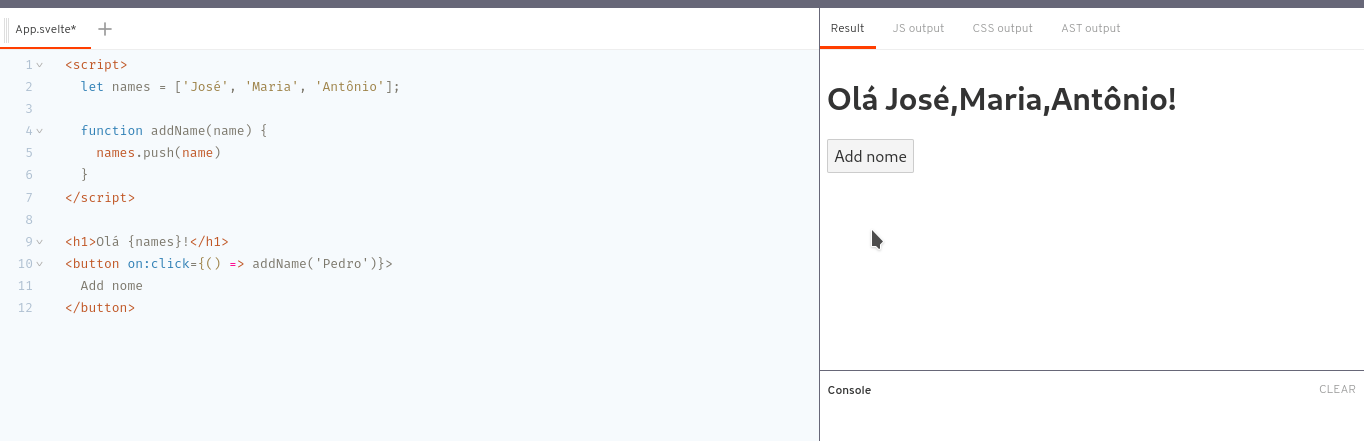1364x441 pixels.
Task: Click the Console panel label
Action: coord(849,390)
